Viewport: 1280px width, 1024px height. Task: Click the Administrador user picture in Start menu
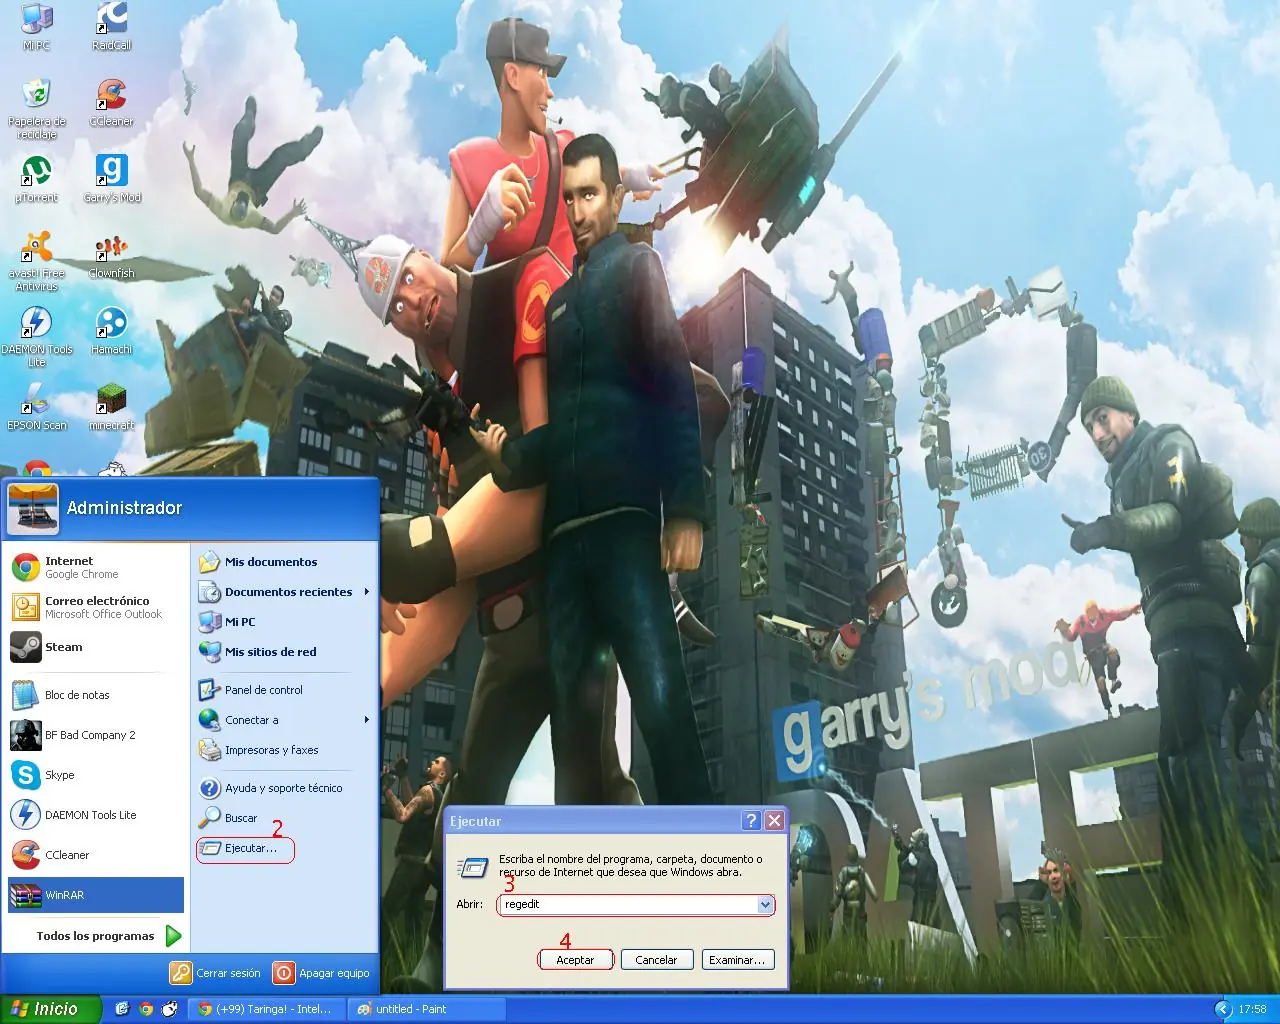tap(33, 508)
